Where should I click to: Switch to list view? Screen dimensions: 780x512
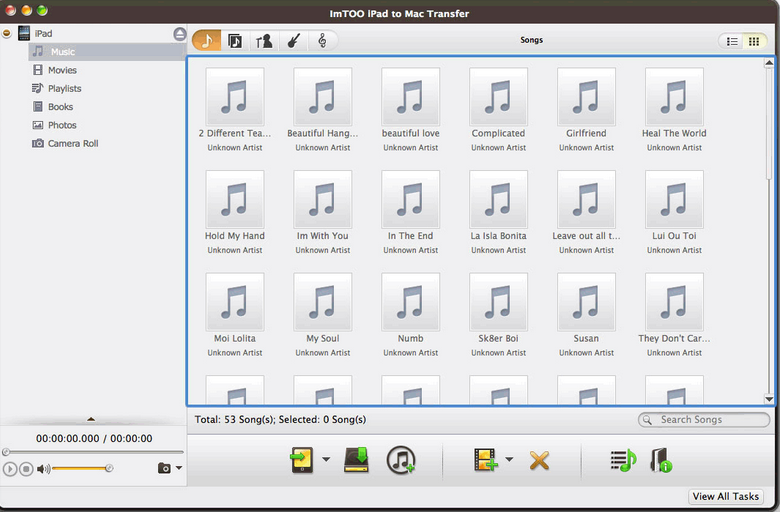pos(732,41)
